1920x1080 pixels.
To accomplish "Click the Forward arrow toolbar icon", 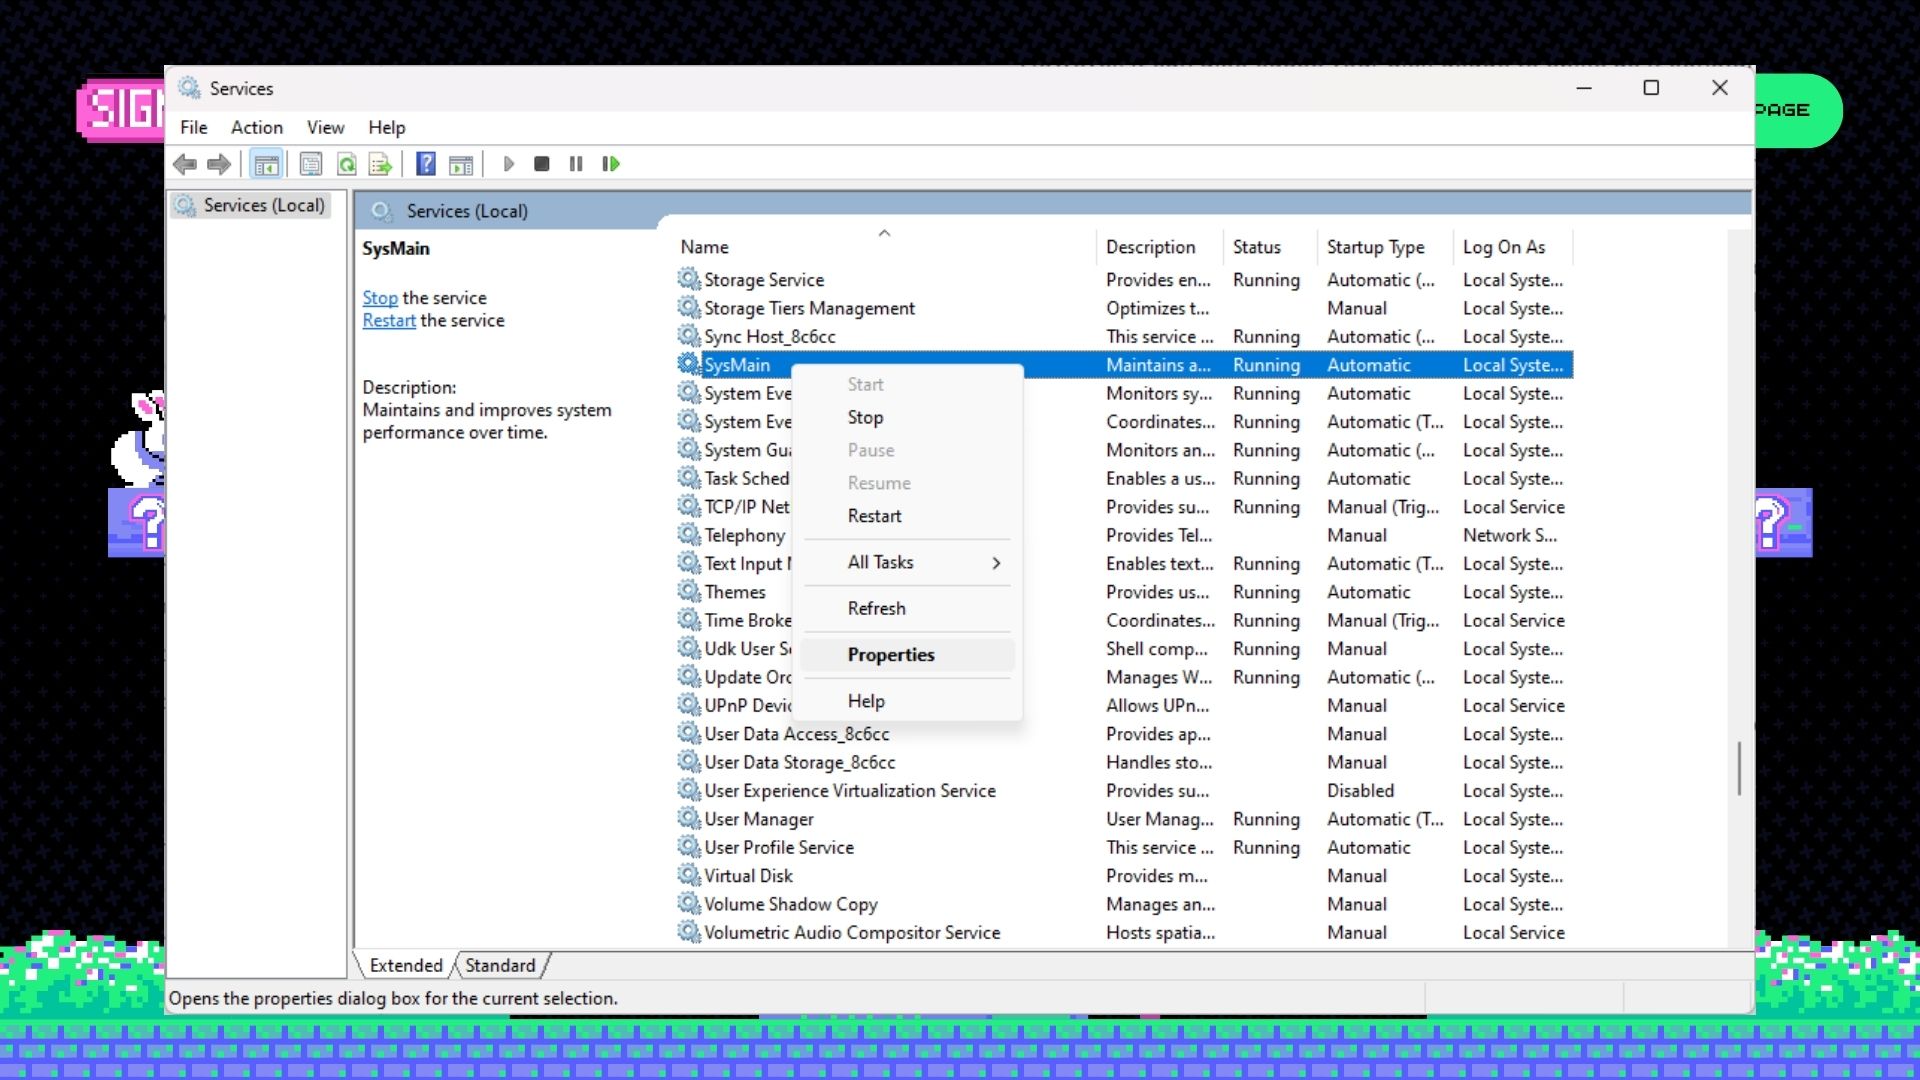I will pos(219,164).
